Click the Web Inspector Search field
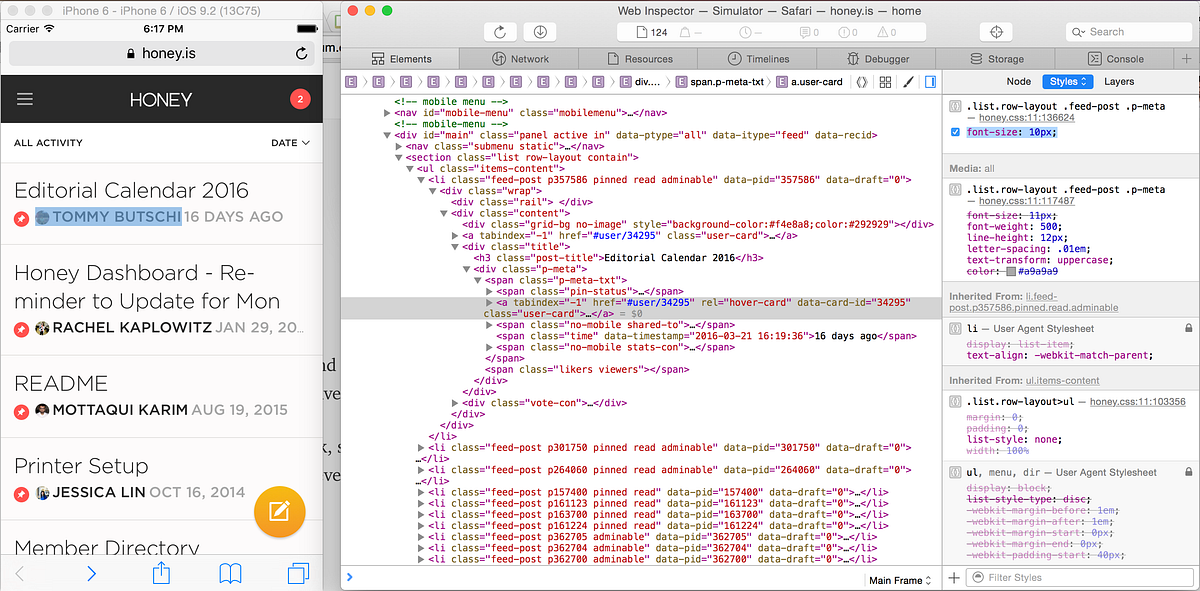The width and height of the screenshot is (1200, 591). coord(1128,32)
